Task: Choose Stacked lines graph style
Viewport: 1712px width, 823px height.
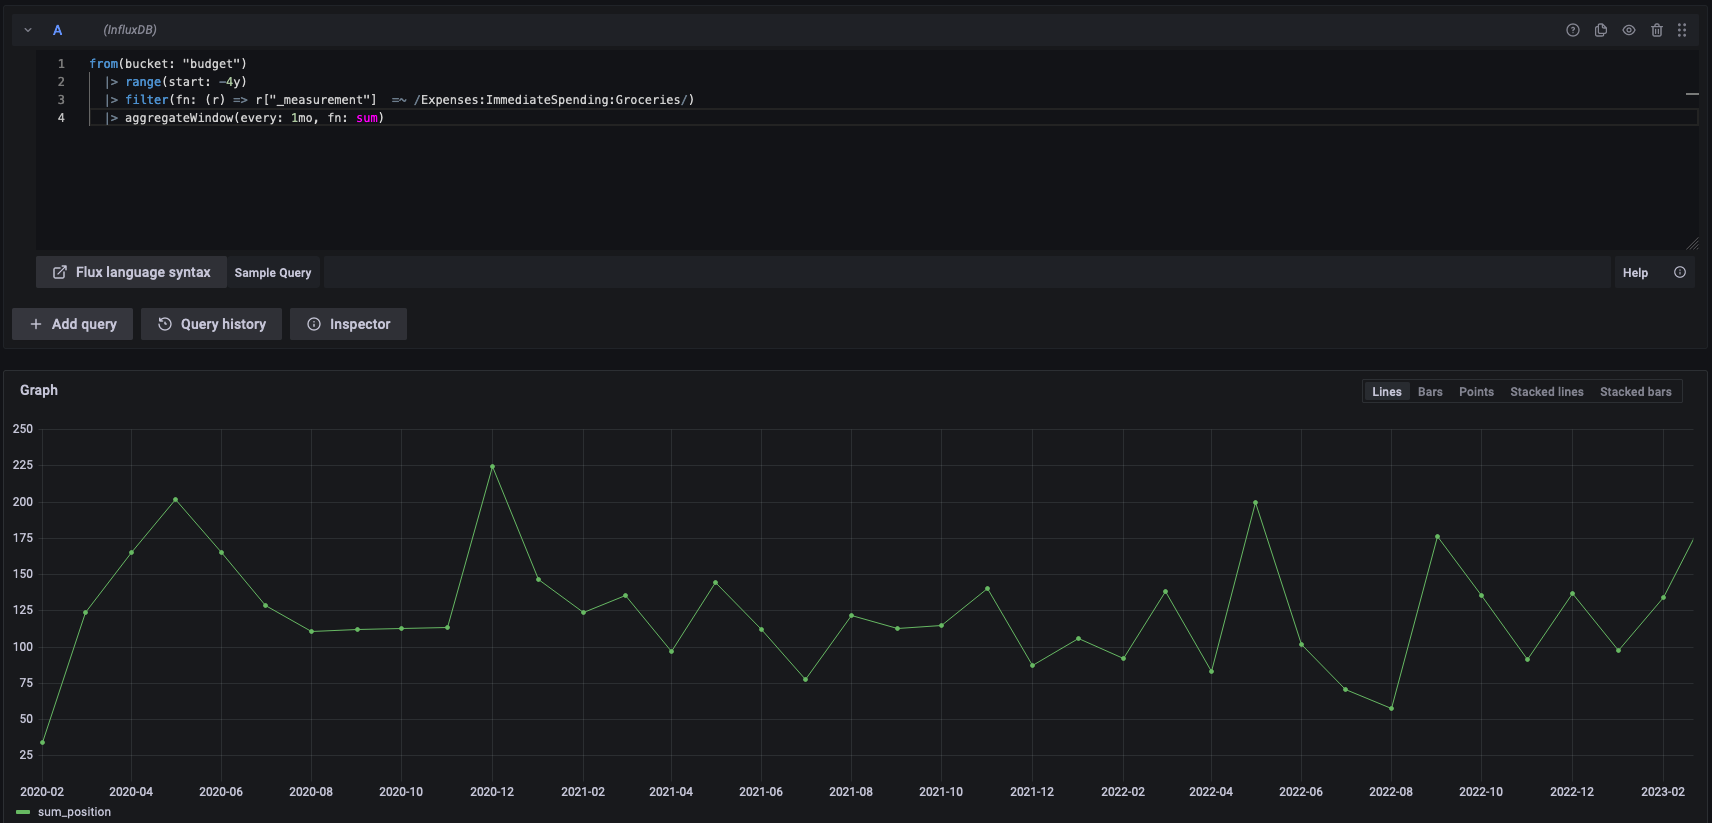Action: point(1546,392)
